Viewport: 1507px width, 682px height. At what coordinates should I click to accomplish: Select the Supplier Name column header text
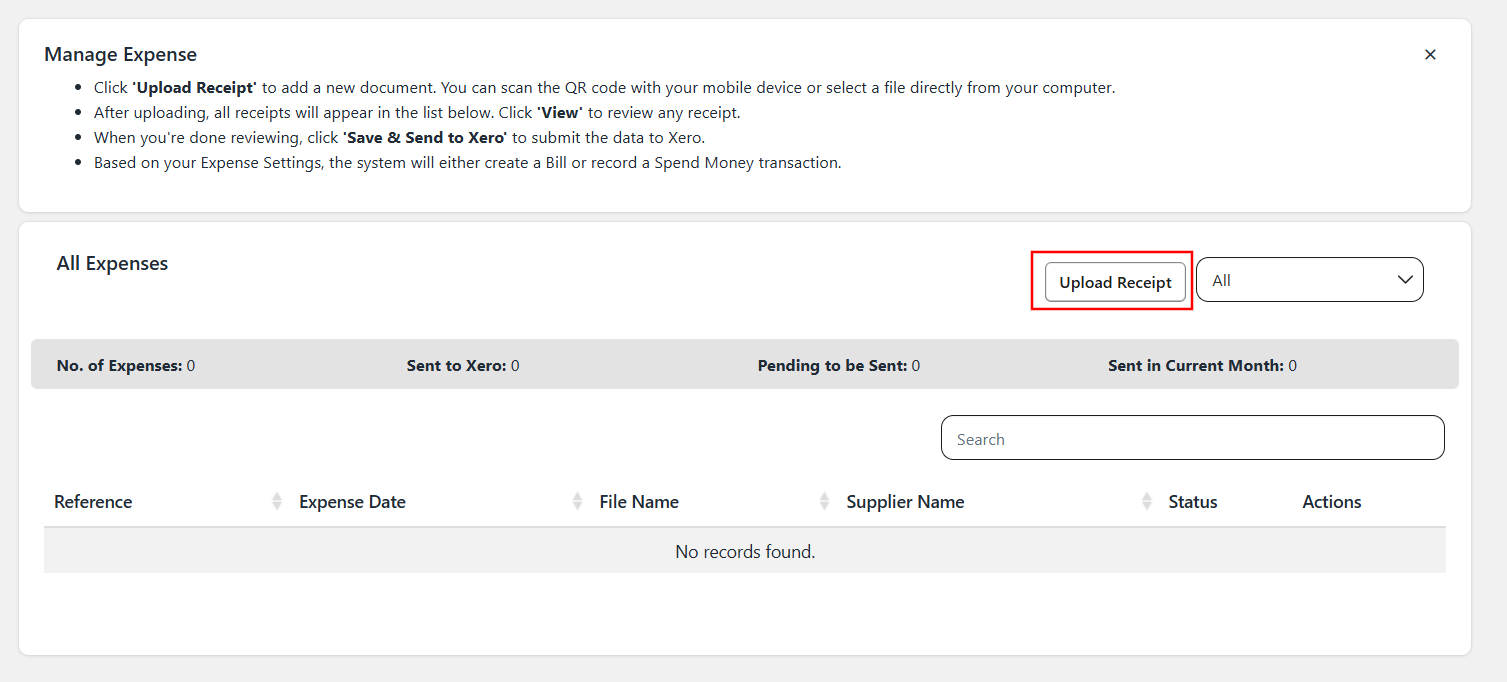click(x=905, y=502)
